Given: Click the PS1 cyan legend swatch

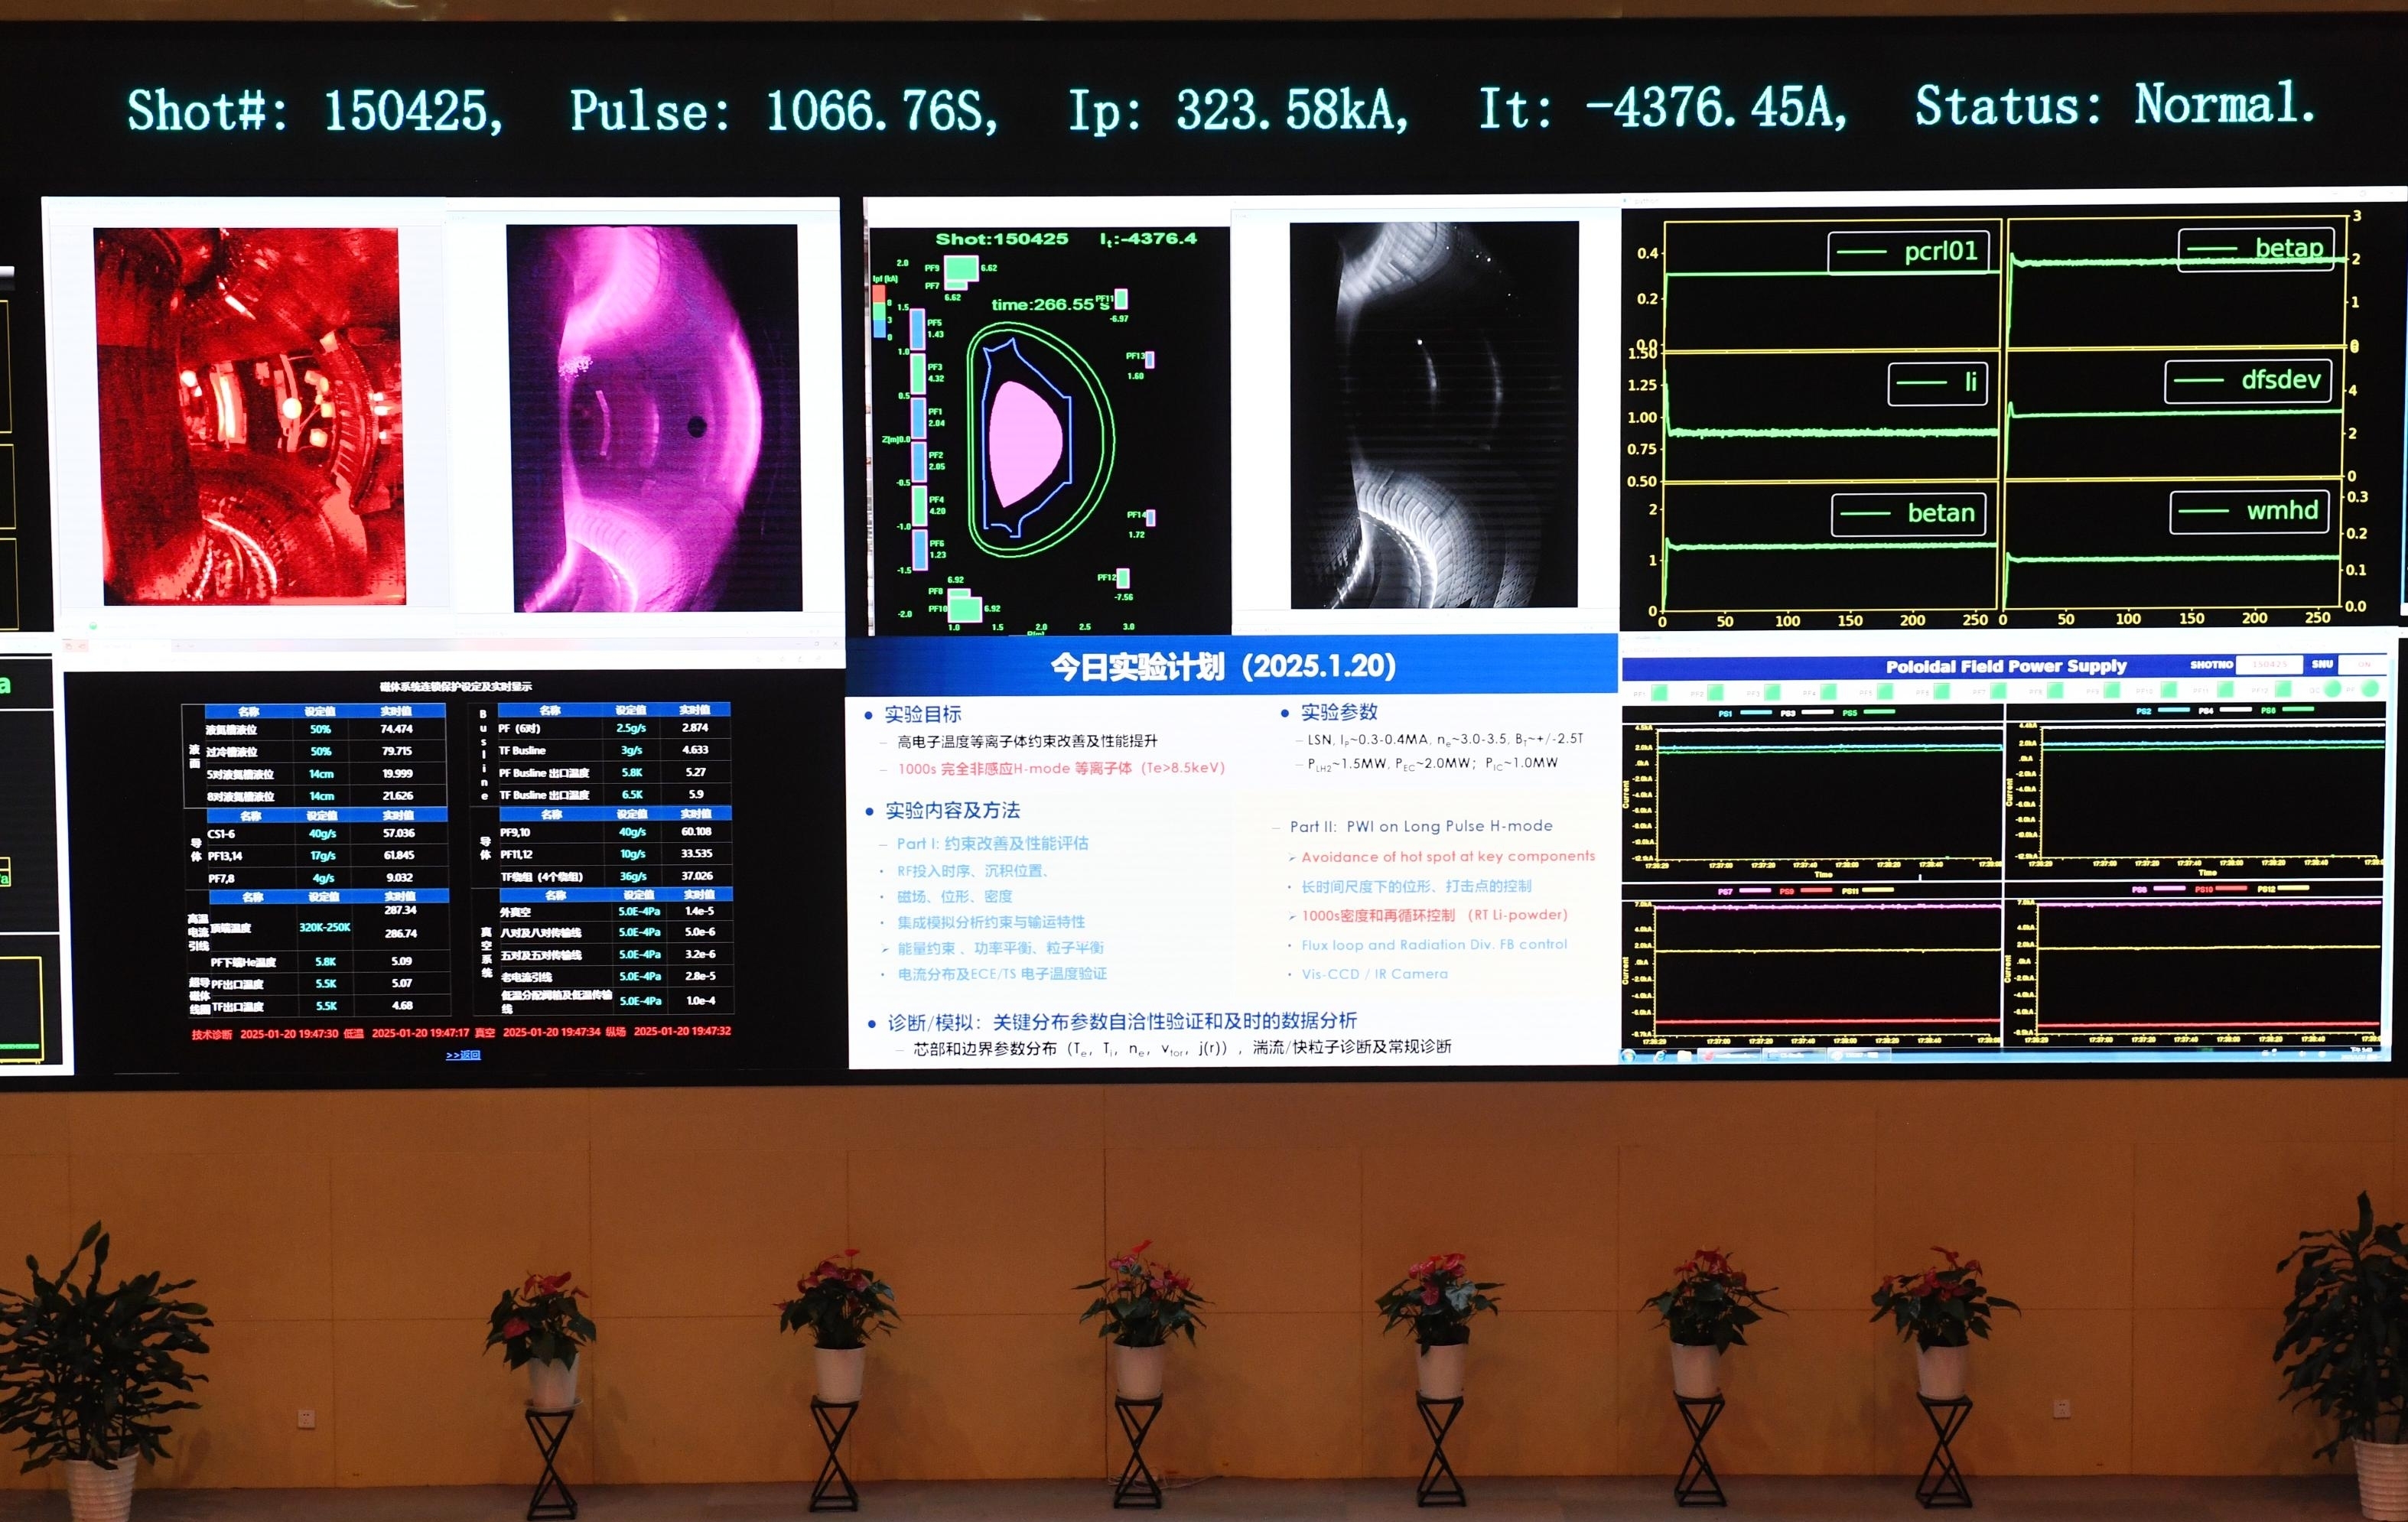Looking at the screenshot, I should (1756, 713).
